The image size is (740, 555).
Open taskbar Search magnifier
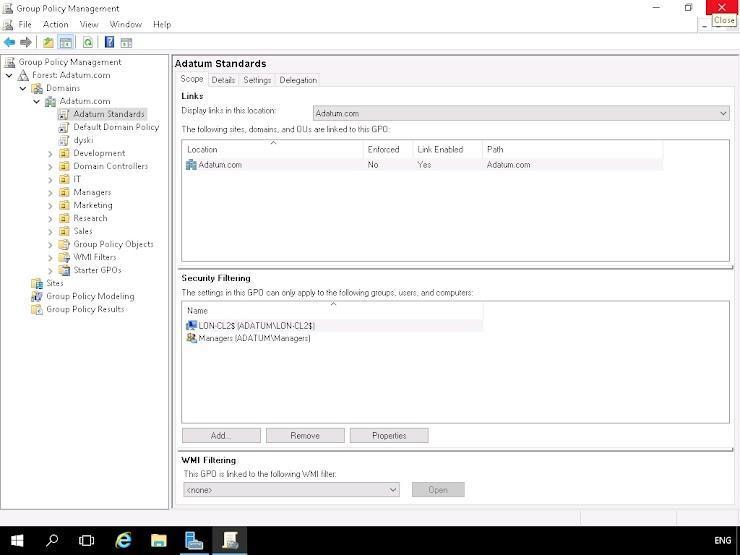click(x=52, y=540)
